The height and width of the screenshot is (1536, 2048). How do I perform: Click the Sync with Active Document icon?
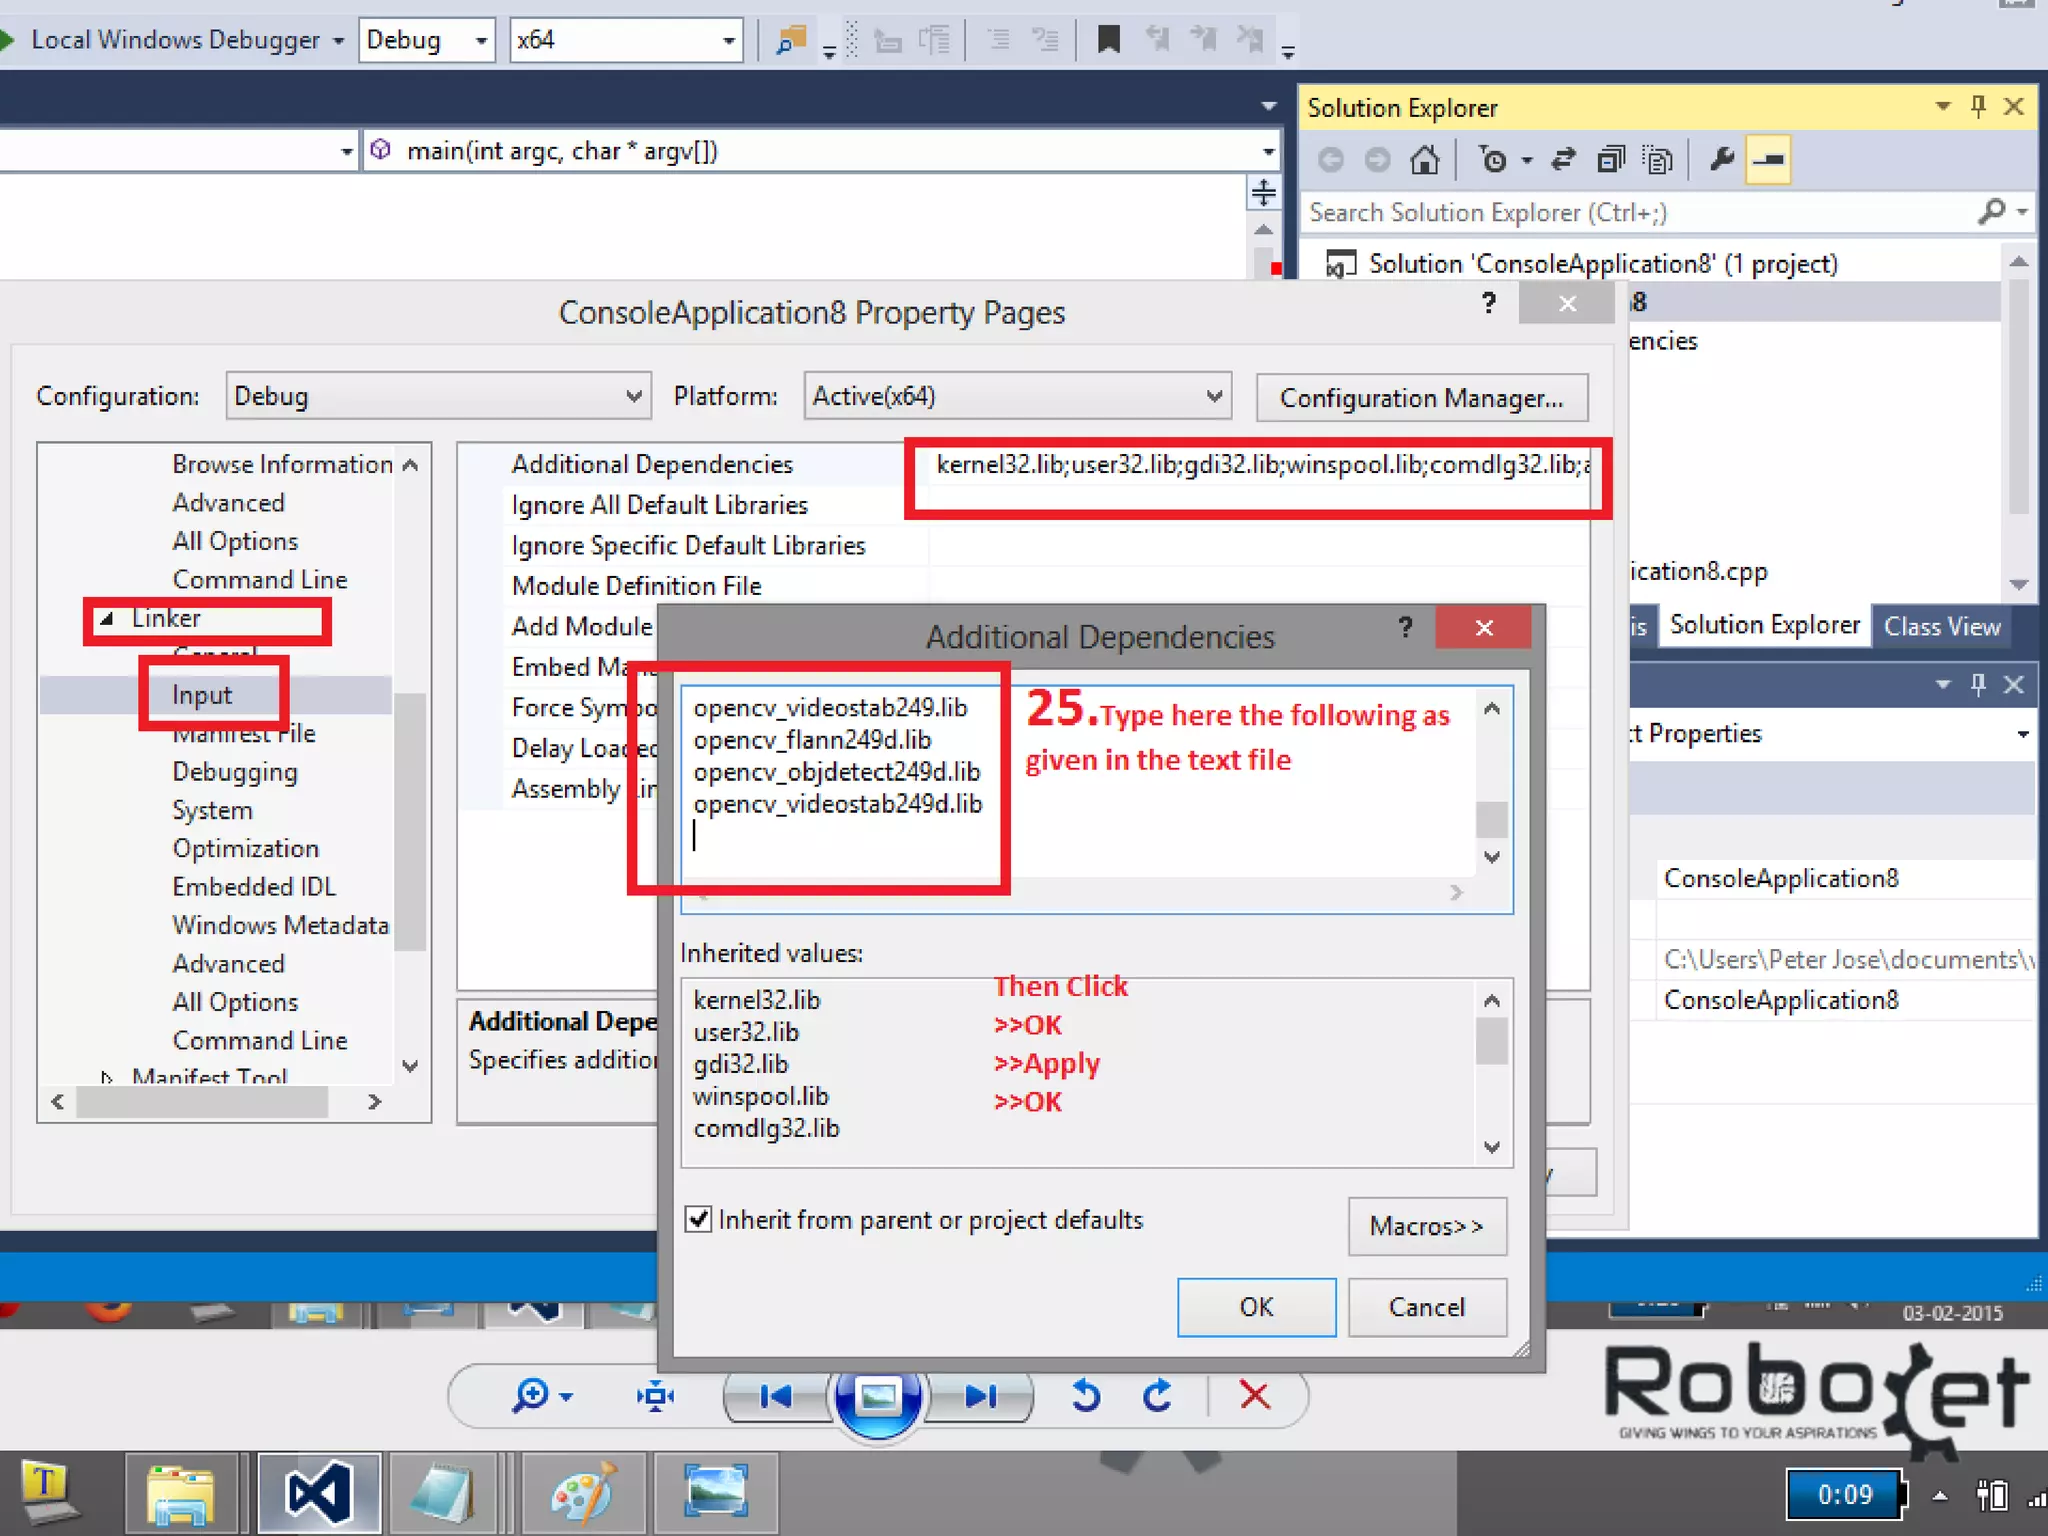[x=1563, y=160]
